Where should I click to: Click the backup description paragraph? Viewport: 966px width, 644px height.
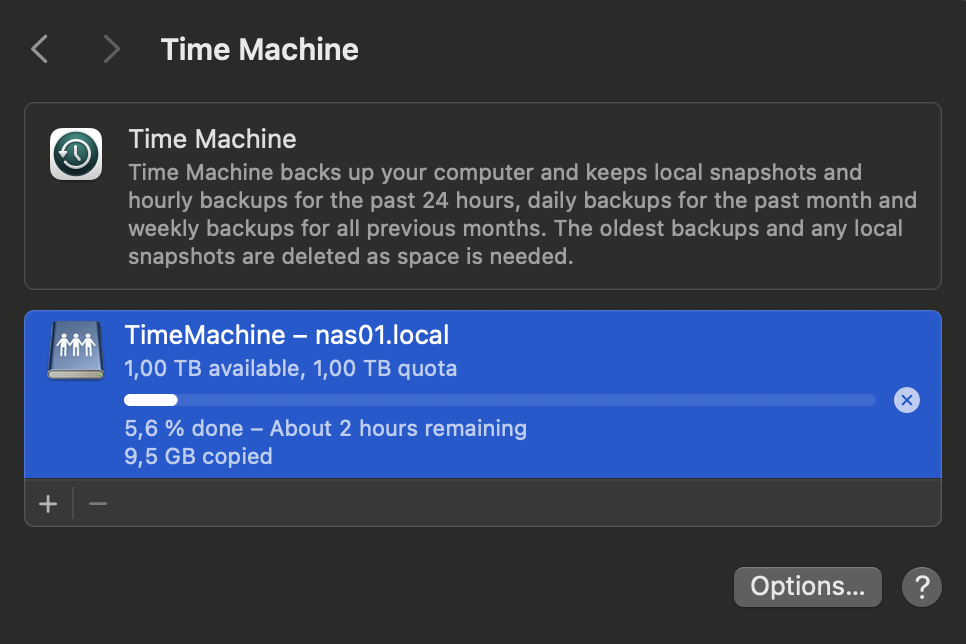click(520, 214)
